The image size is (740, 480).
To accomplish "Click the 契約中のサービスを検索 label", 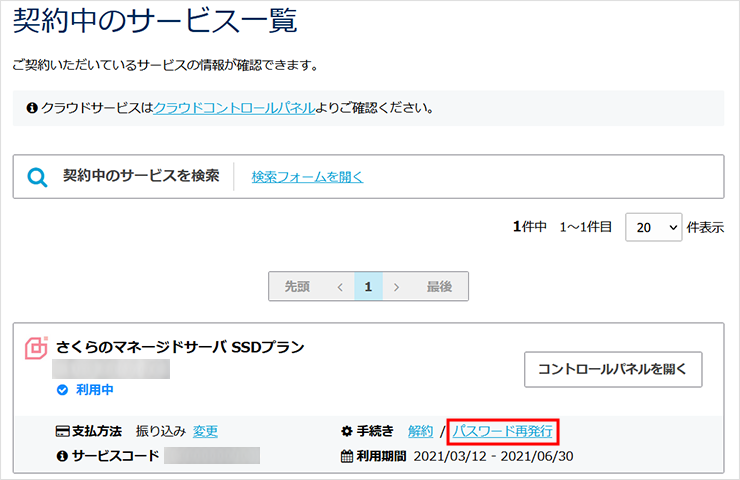I will 141,176.
